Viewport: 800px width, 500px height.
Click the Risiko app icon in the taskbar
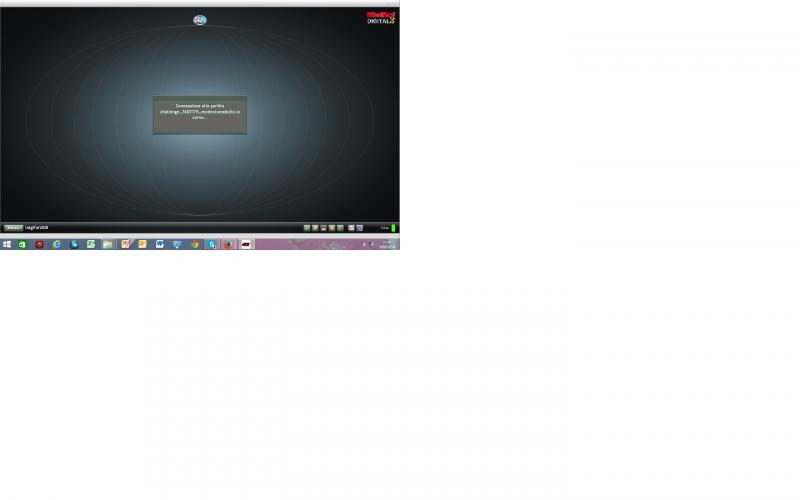pos(246,244)
